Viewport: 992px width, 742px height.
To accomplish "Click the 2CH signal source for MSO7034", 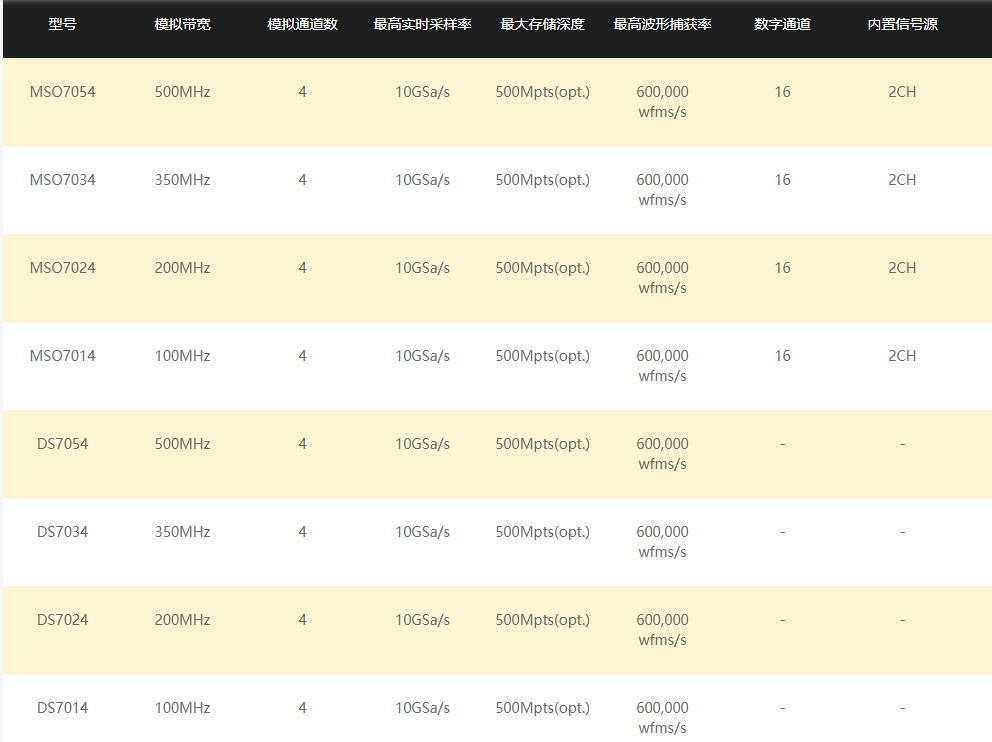I will 902,180.
